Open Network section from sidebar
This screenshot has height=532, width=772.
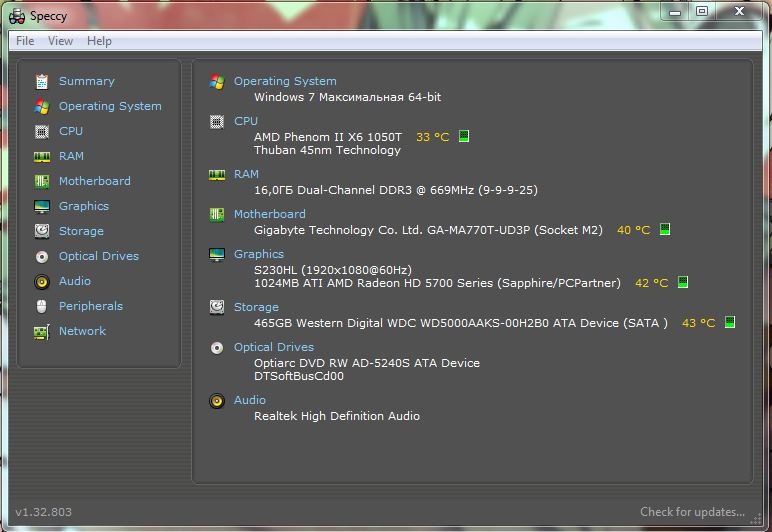coord(82,331)
